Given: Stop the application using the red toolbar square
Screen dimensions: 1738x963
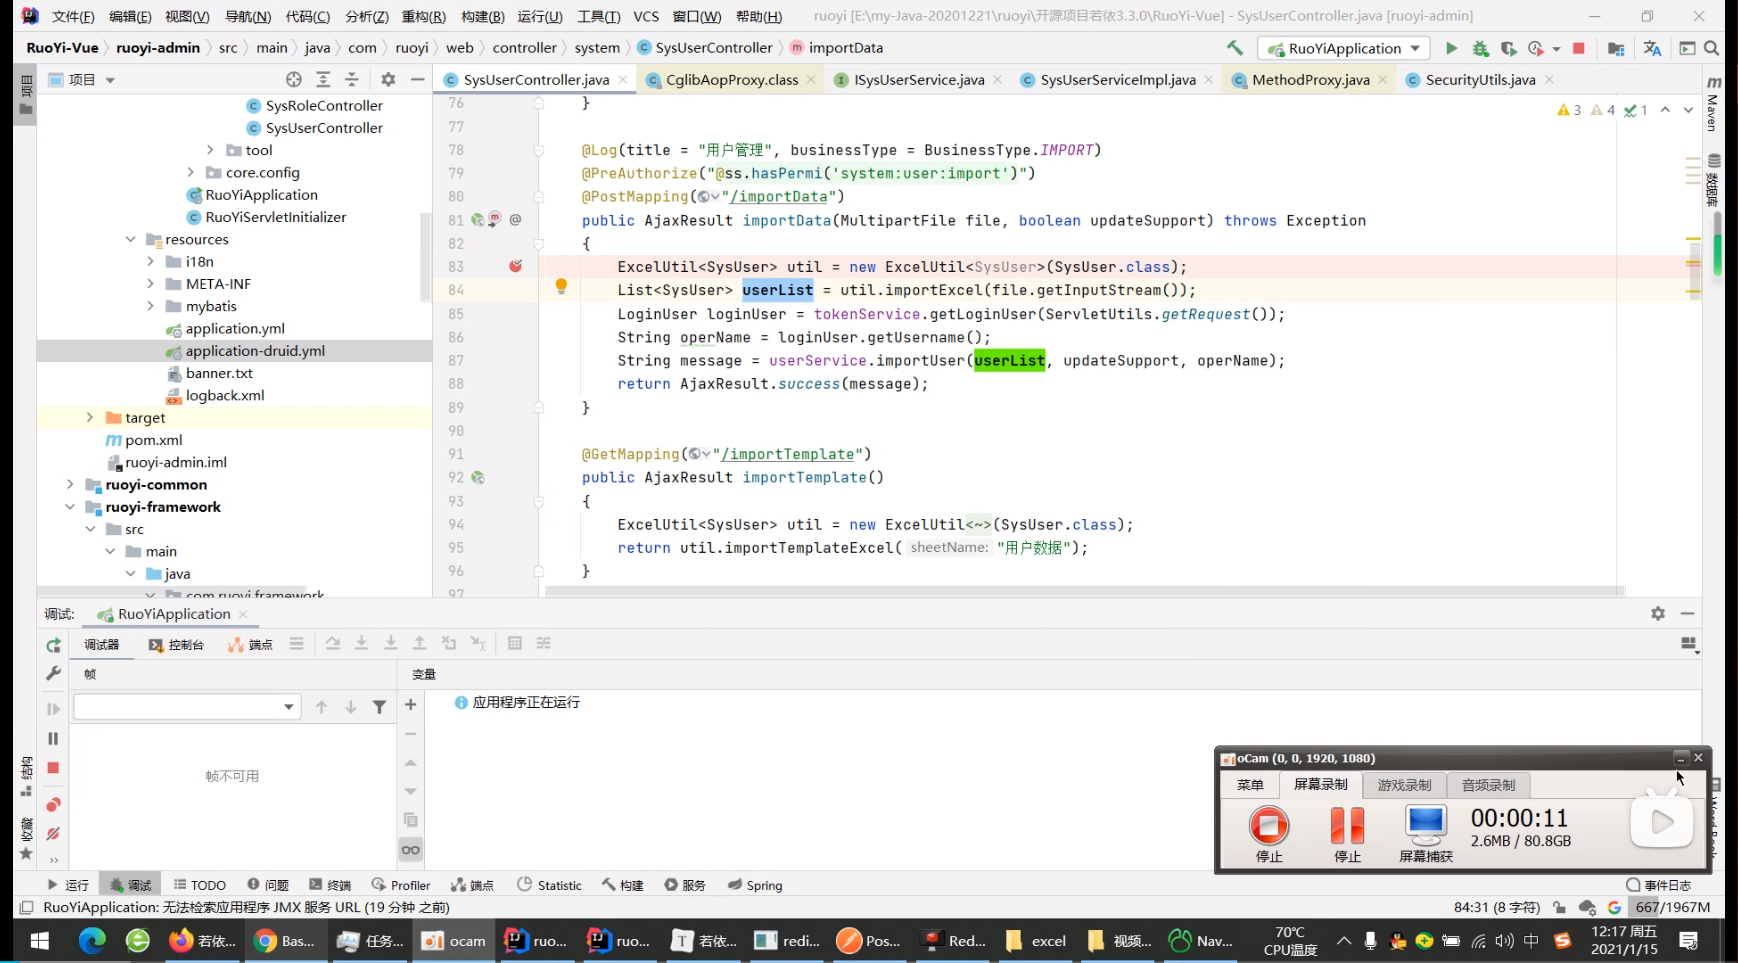Looking at the screenshot, I should pyautogui.click(x=1579, y=48).
